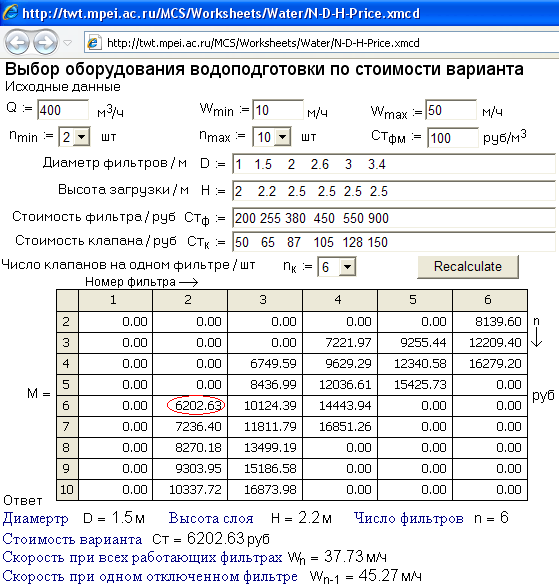This screenshot has height=586, width=559.
Task: Click the browser Forward arrow button
Action: [46, 42]
